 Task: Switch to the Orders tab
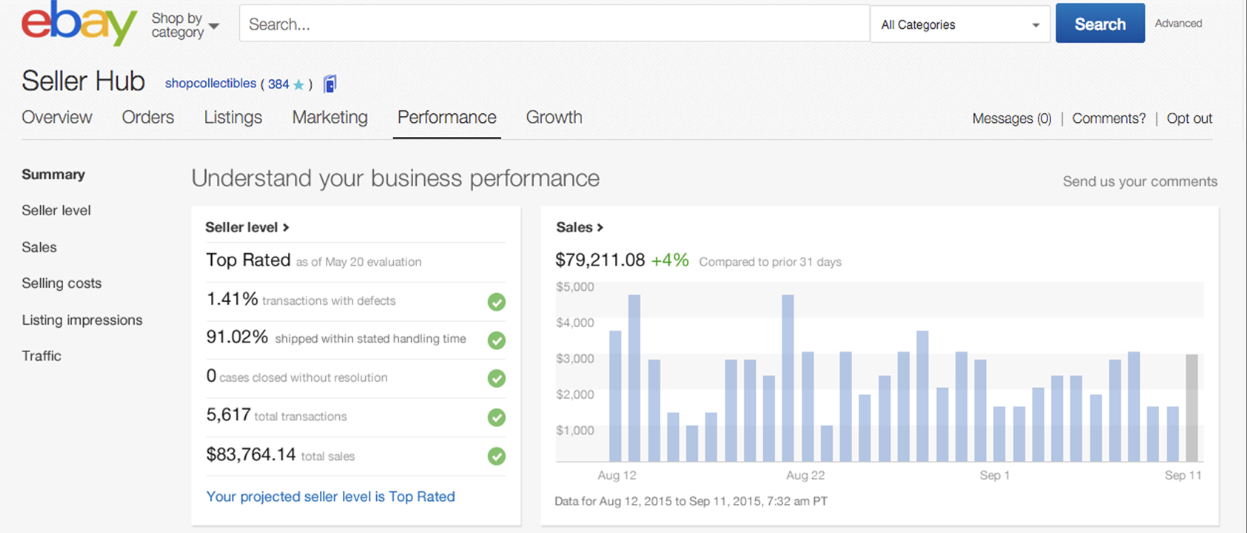pos(148,117)
